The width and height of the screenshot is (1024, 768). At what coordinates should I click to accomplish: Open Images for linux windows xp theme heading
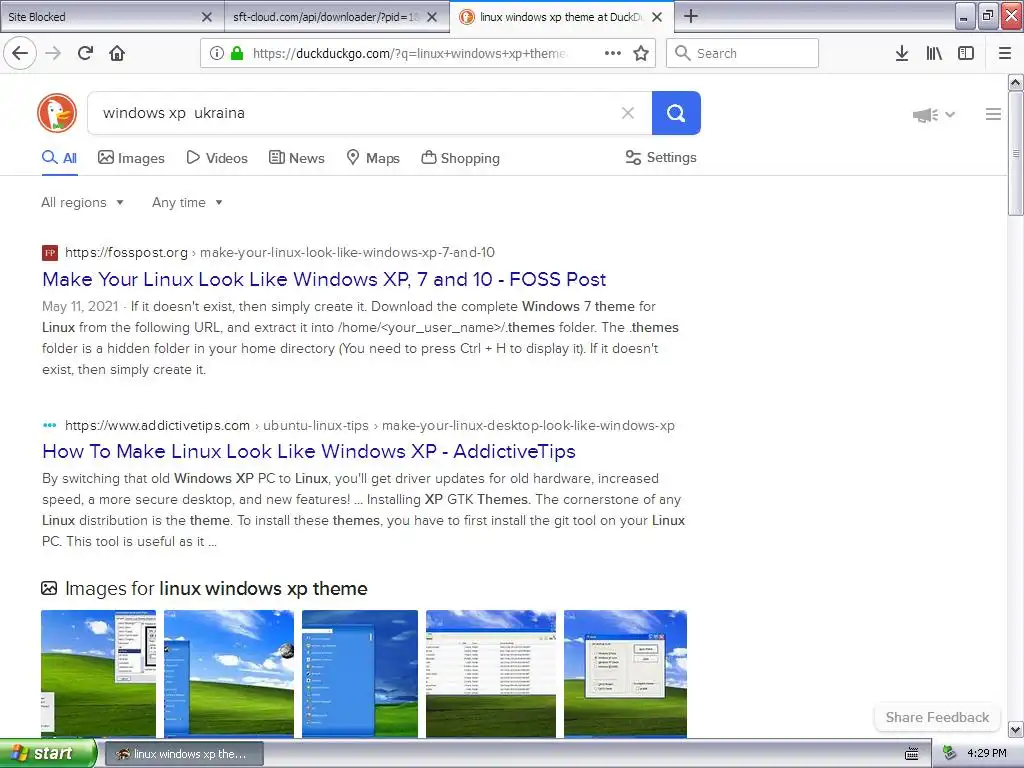point(216,588)
